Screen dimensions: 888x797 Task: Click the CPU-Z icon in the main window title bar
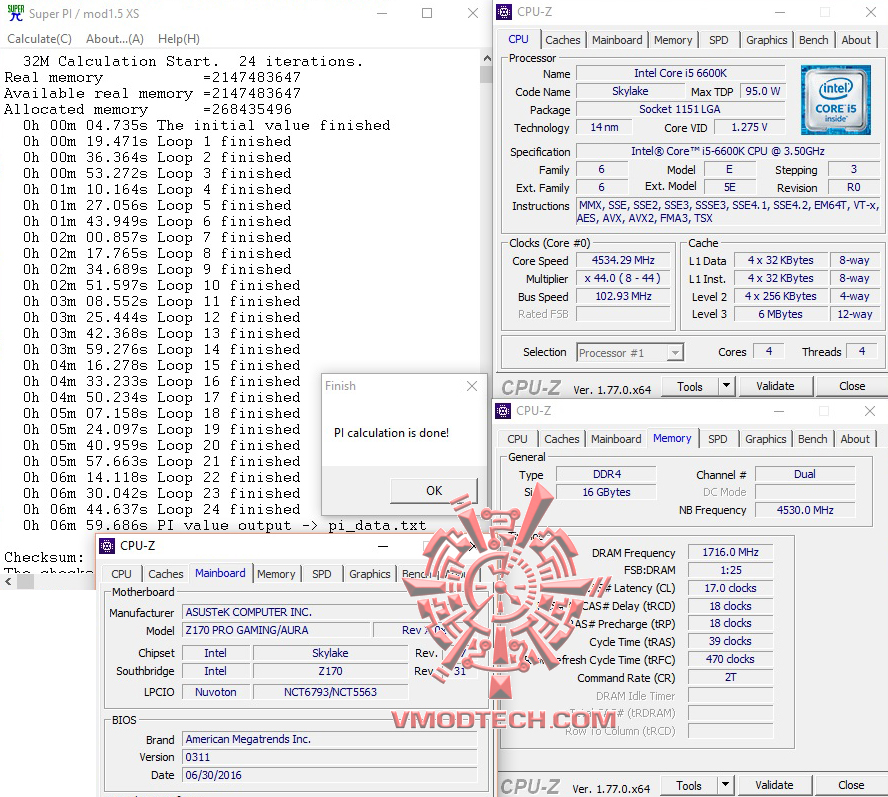(x=503, y=11)
